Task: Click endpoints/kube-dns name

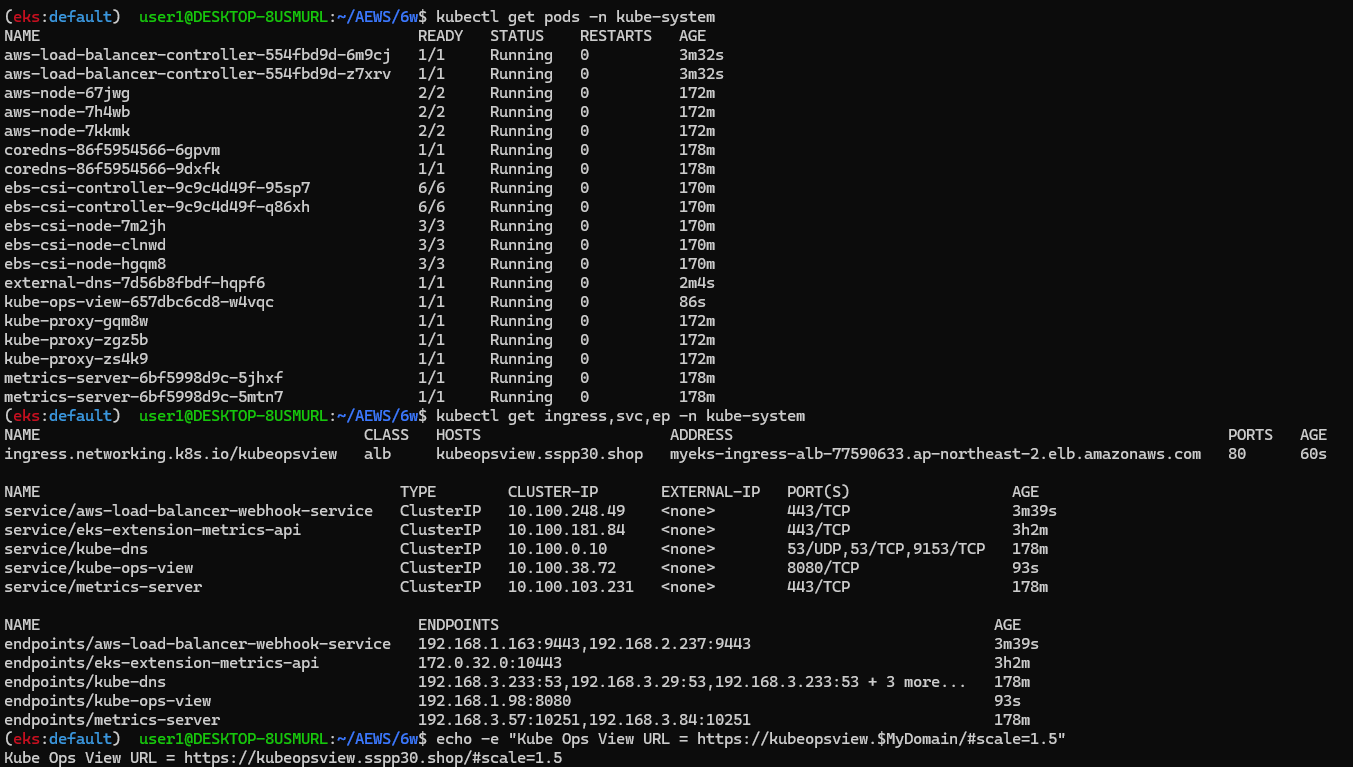Action: 85,682
